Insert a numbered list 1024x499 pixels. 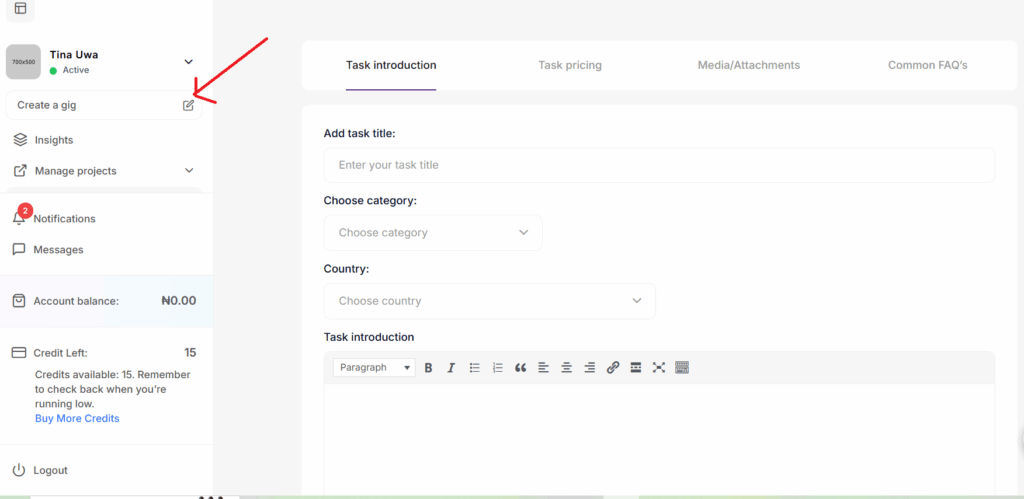[x=498, y=368]
